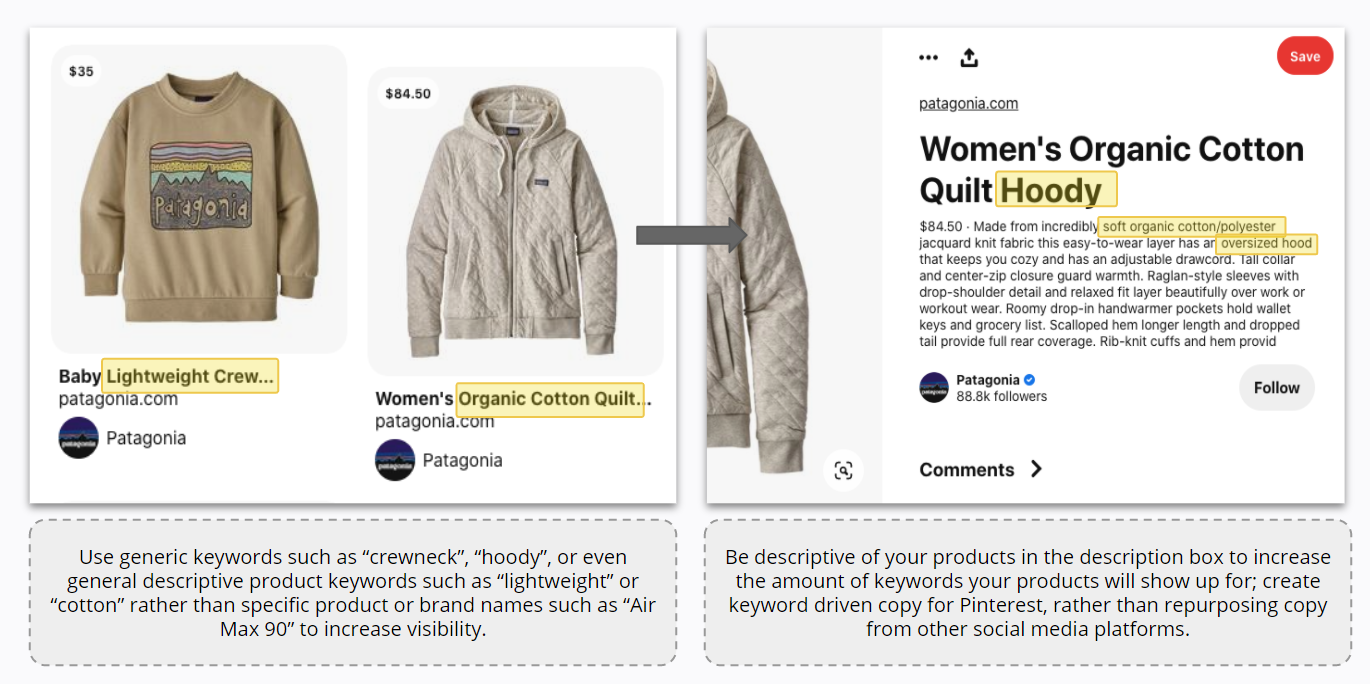Click Patagonia avatar under Women's Quilt pin
This screenshot has height=684, width=1370.
point(394,460)
